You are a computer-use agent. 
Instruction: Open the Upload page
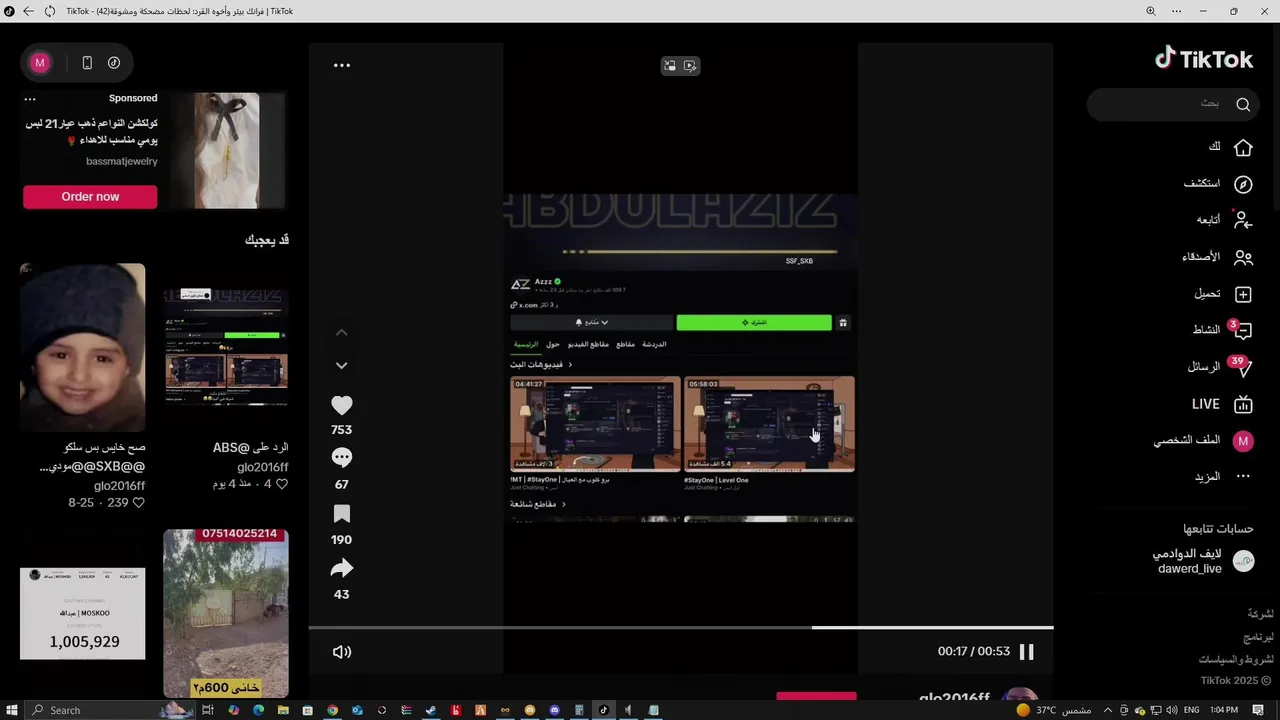[x=1224, y=294]
